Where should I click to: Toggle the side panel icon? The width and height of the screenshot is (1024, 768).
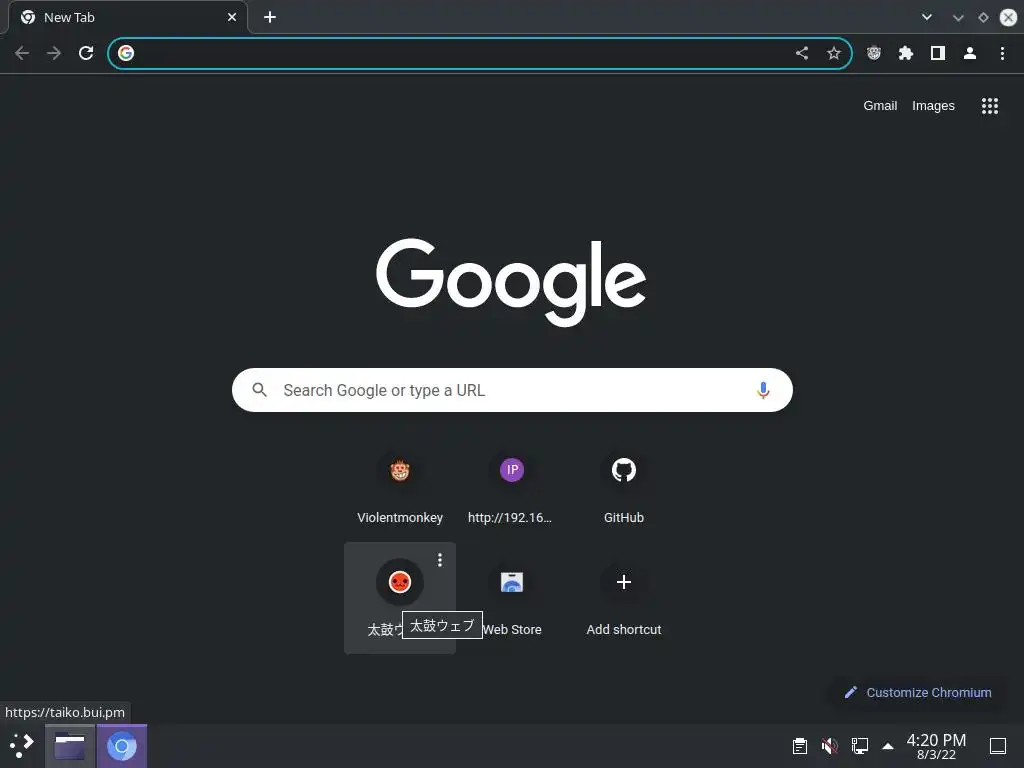(938, 53)
